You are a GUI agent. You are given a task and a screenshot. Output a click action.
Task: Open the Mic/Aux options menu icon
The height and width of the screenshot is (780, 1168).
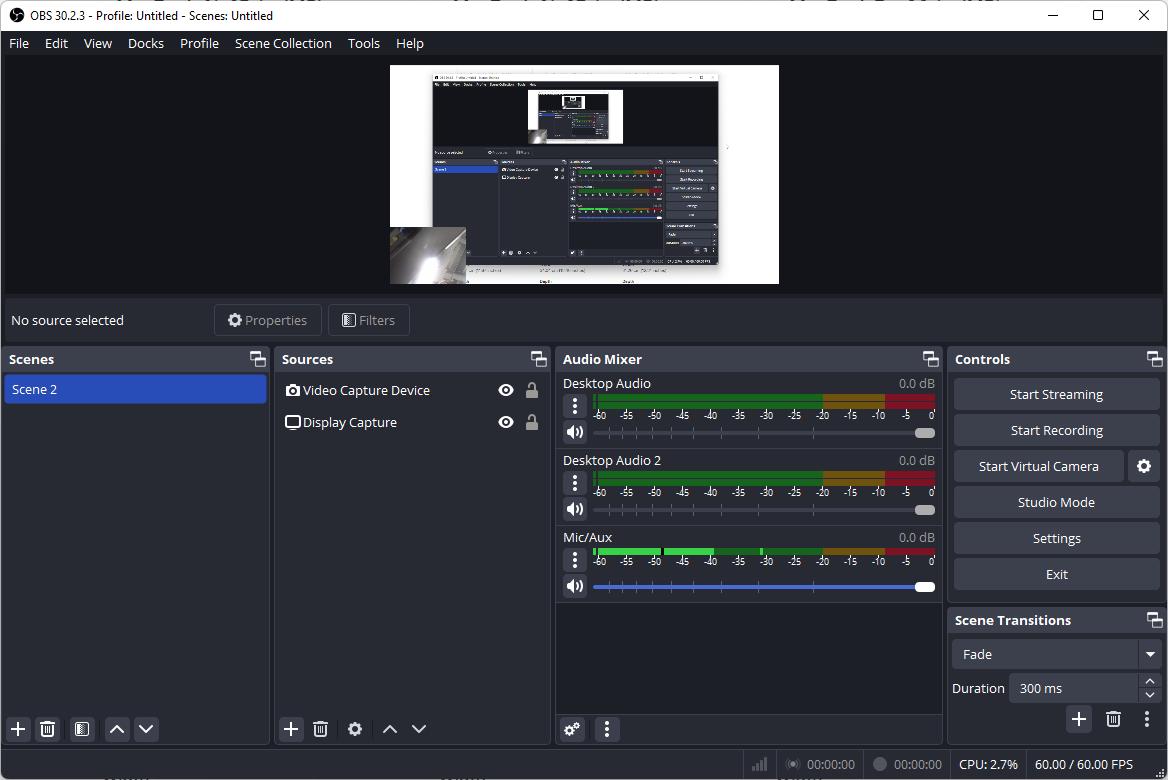(x=575, y=560)
